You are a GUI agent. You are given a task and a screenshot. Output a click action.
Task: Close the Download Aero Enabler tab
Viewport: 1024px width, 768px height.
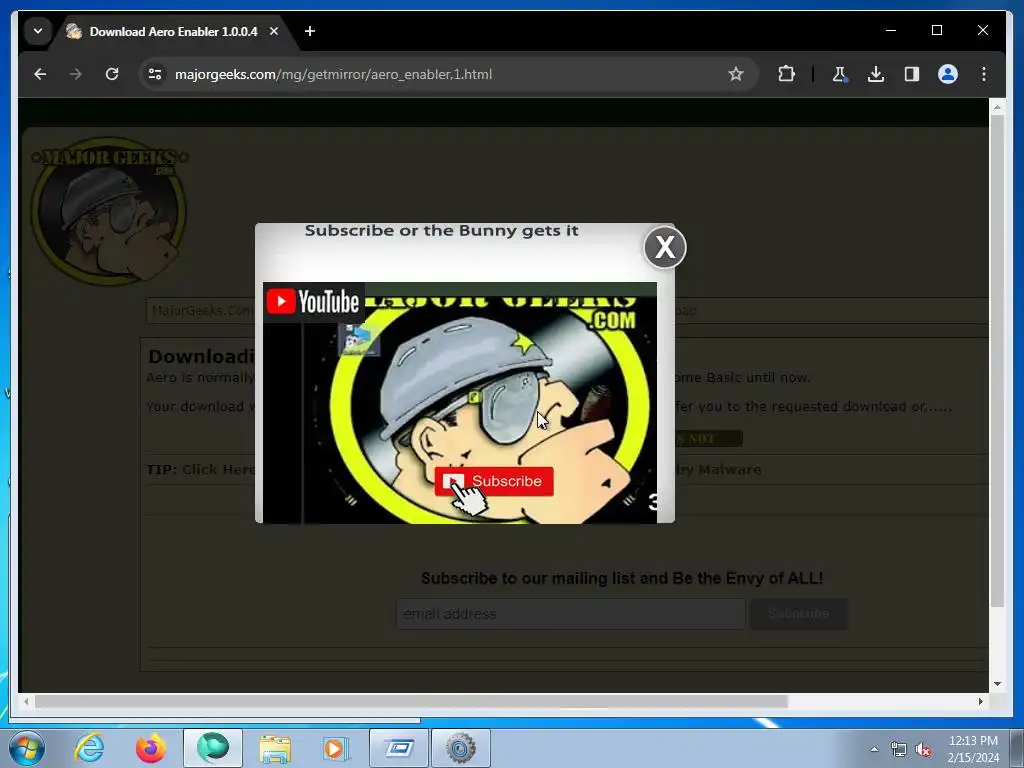click(274, 31)
